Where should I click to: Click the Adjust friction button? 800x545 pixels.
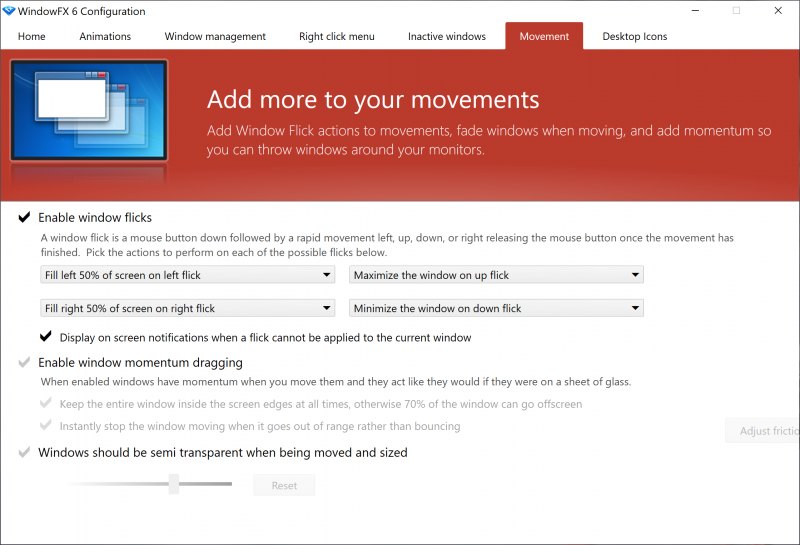point(763,431)
